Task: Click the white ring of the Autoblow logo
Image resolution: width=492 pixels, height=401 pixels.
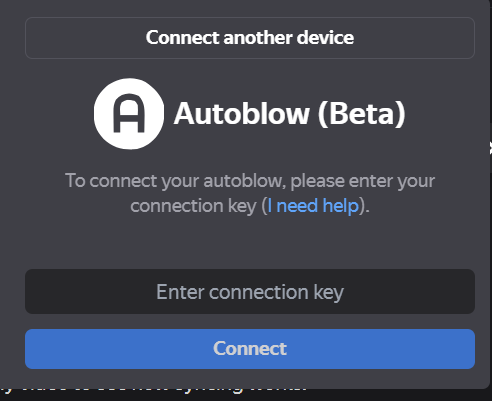Action: 100,114
